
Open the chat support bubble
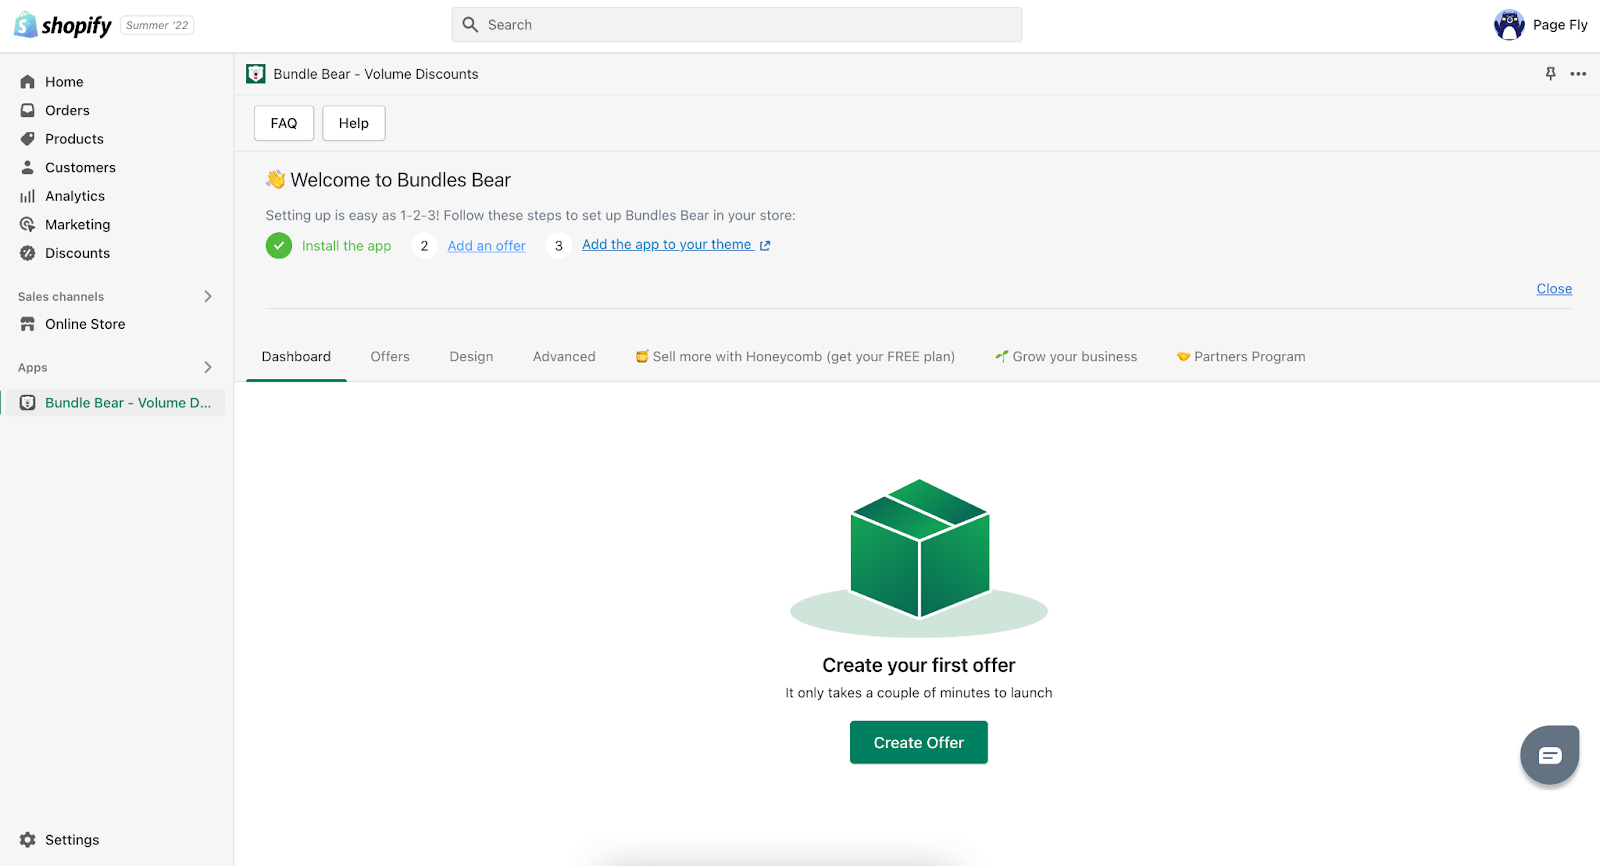1550,755
